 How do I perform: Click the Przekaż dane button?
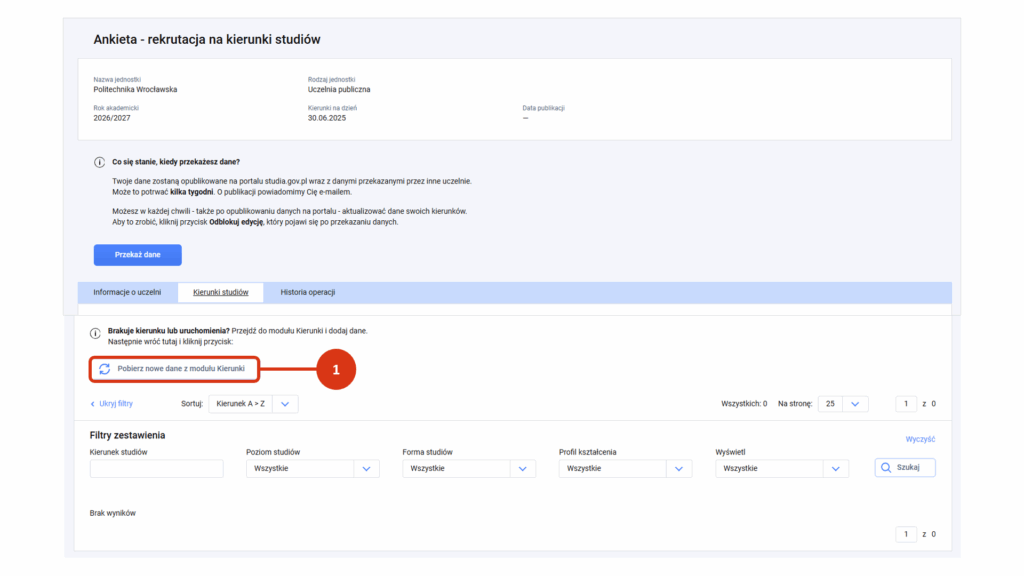pyautogui.click(x=138, y=255)
